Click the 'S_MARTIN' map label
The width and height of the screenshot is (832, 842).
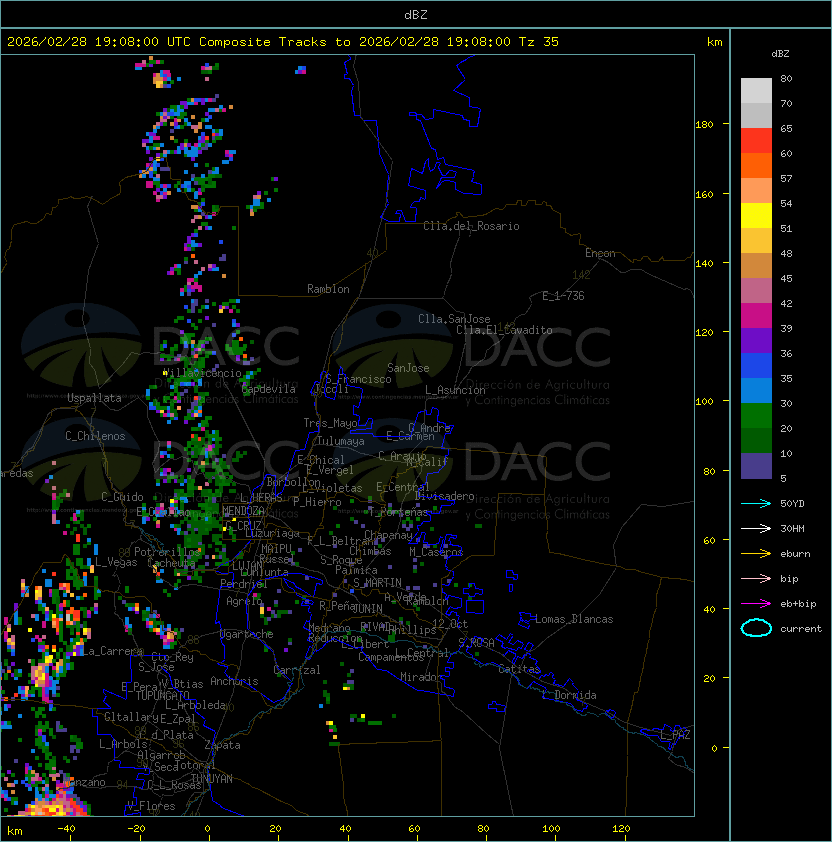click(x=377, y=583)
